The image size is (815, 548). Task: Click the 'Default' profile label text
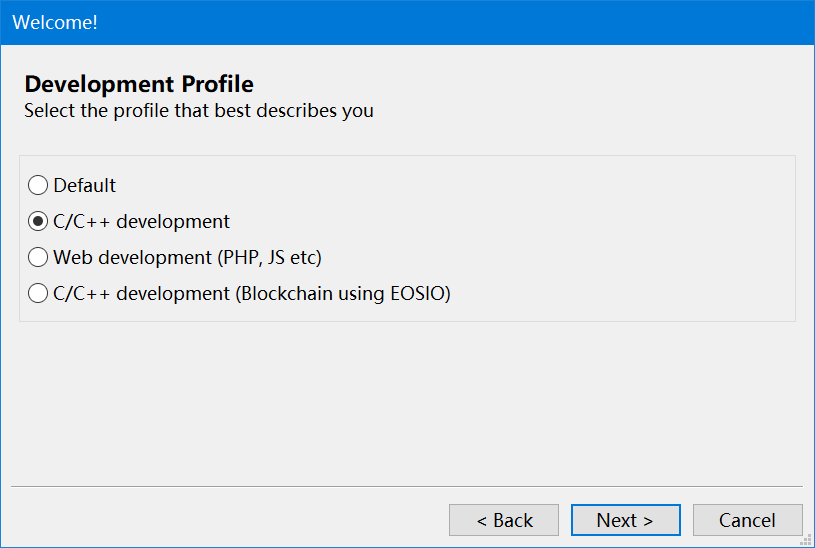click(x=85, y=185)
